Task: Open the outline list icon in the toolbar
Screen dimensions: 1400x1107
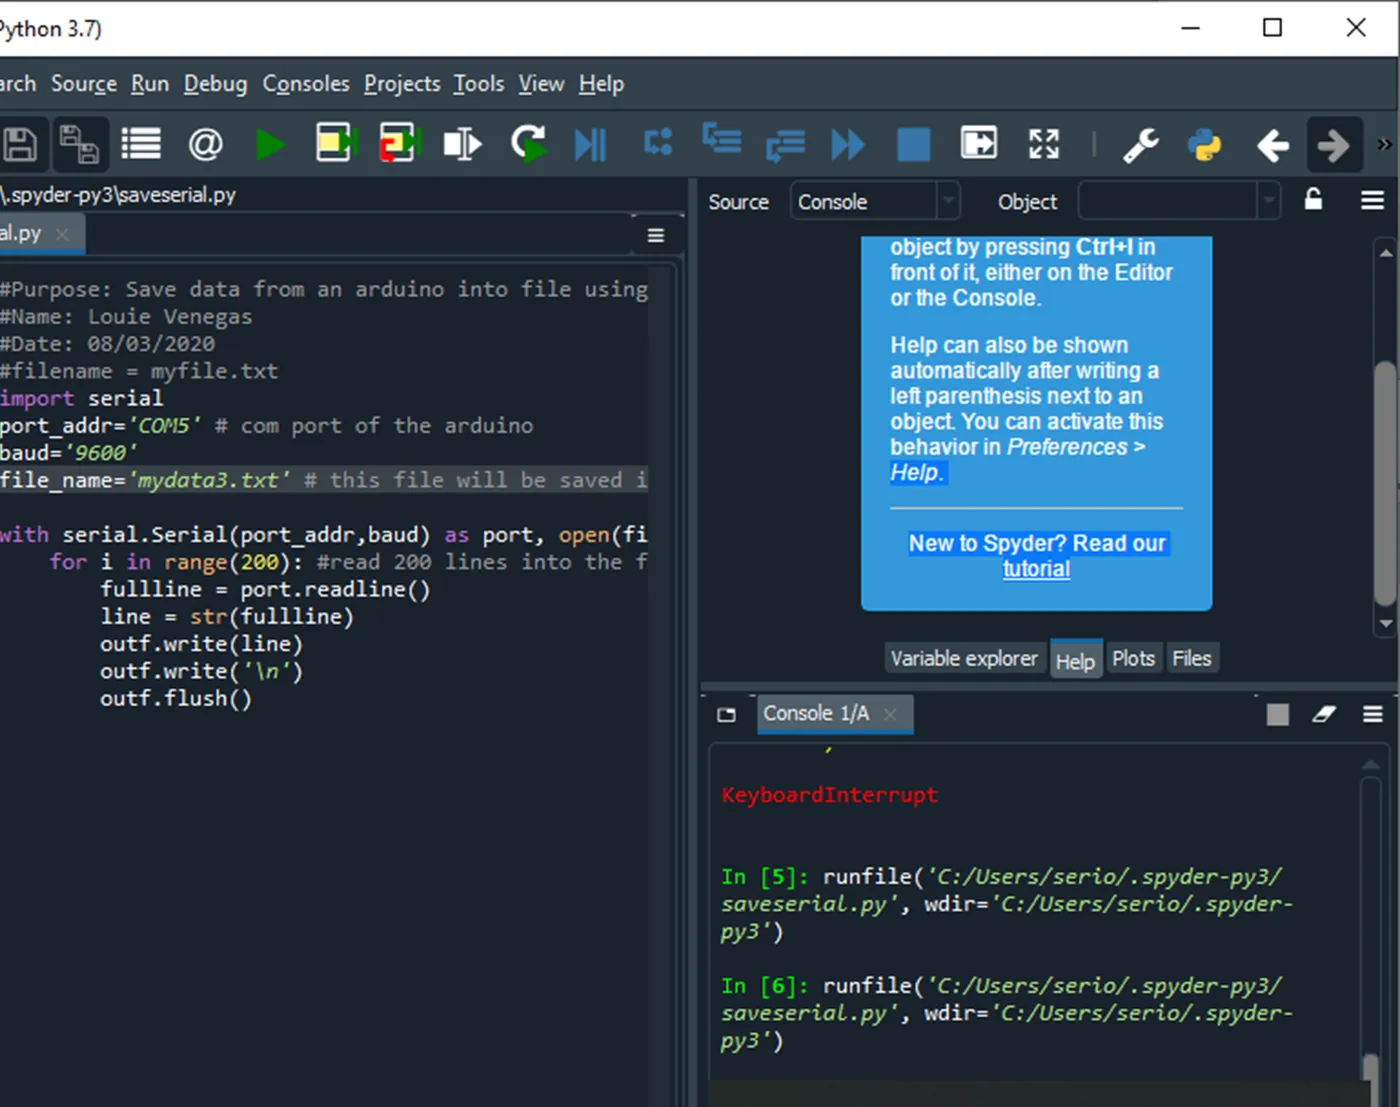Action: tap(141, 145)
